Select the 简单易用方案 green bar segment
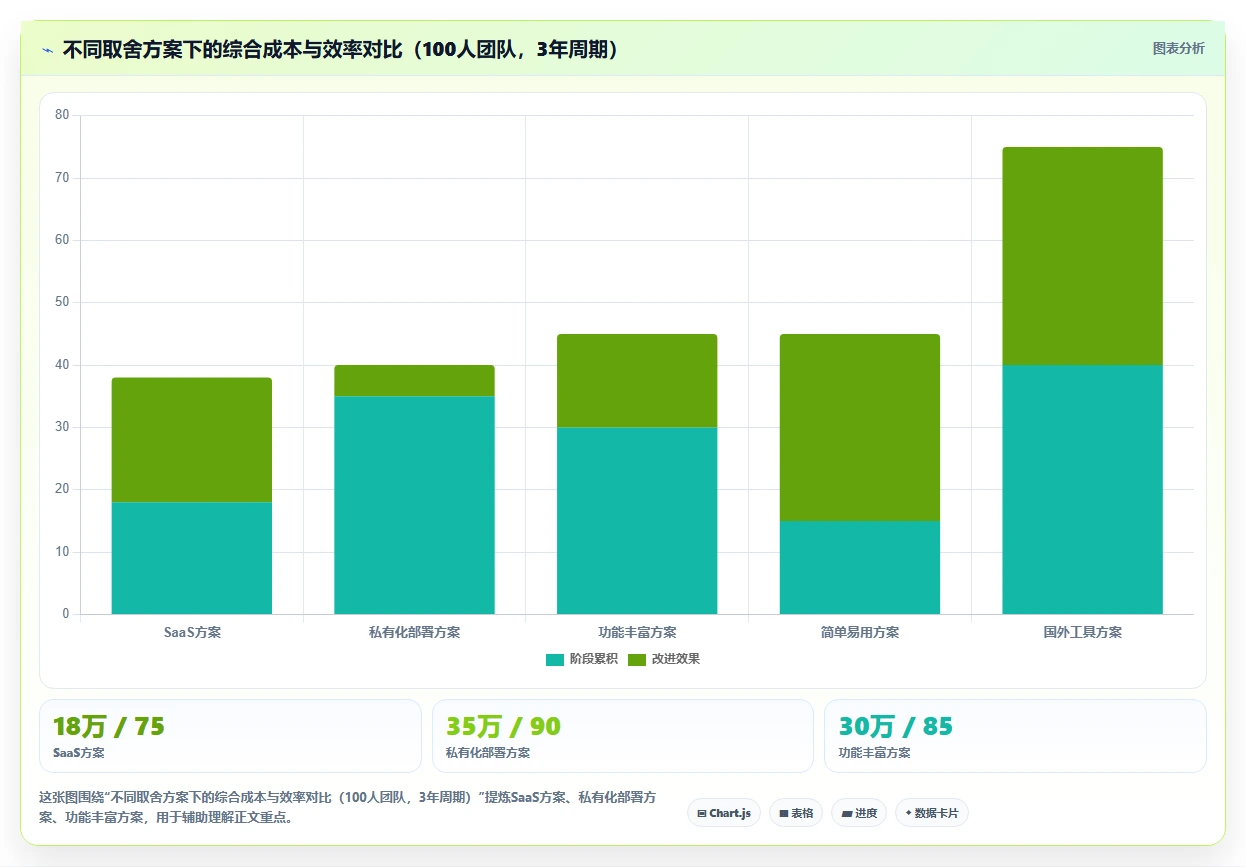 pyautogui.click(x=860, y=427)
